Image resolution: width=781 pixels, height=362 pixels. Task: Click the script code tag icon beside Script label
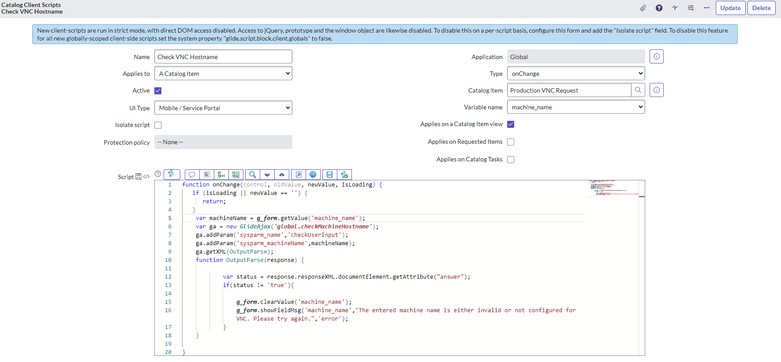click(x=146, y=176)
